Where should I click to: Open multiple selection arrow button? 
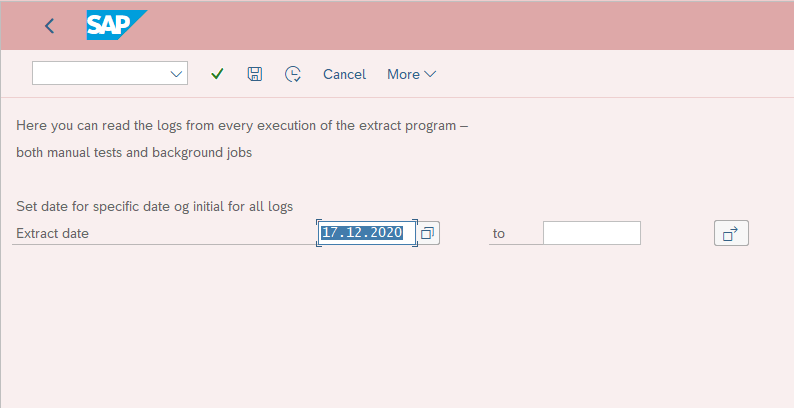point(731,233)
